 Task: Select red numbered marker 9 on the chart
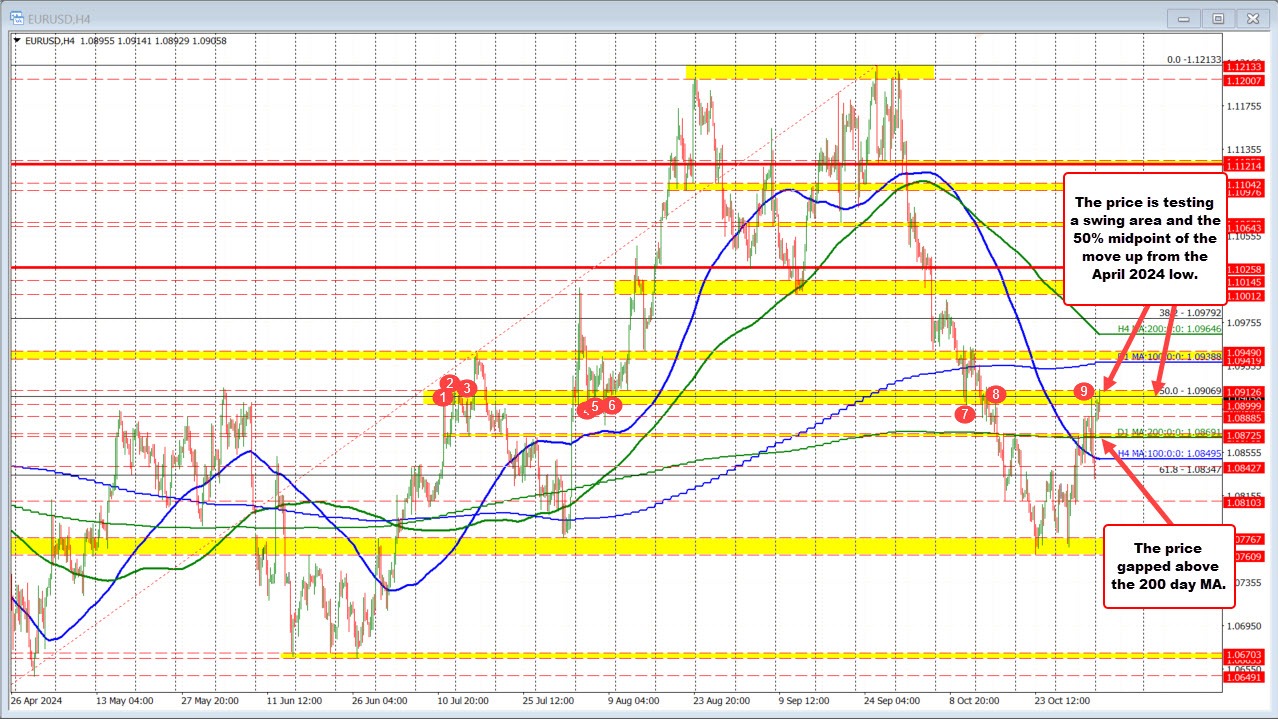point(1082,392)
